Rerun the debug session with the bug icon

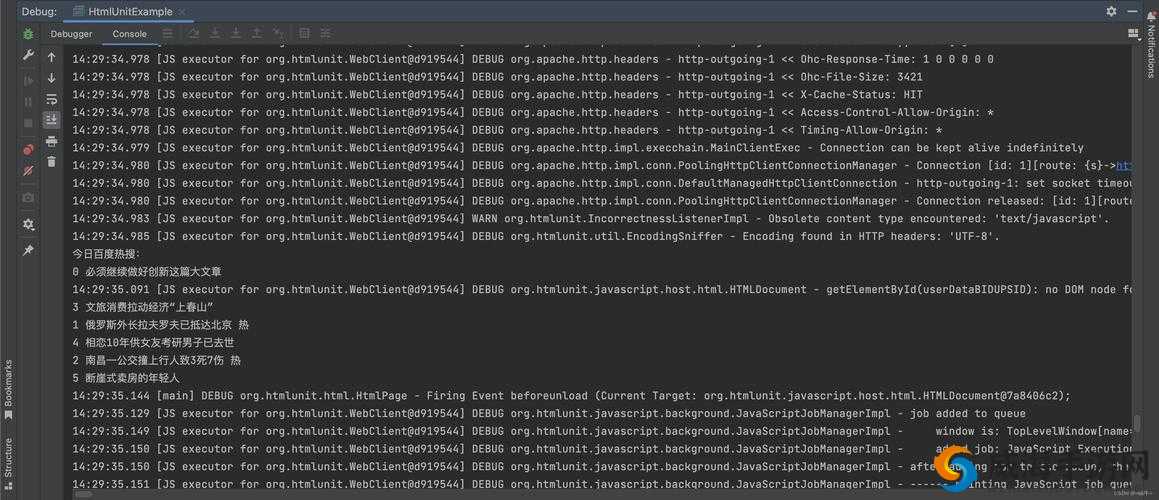(28, 34)
